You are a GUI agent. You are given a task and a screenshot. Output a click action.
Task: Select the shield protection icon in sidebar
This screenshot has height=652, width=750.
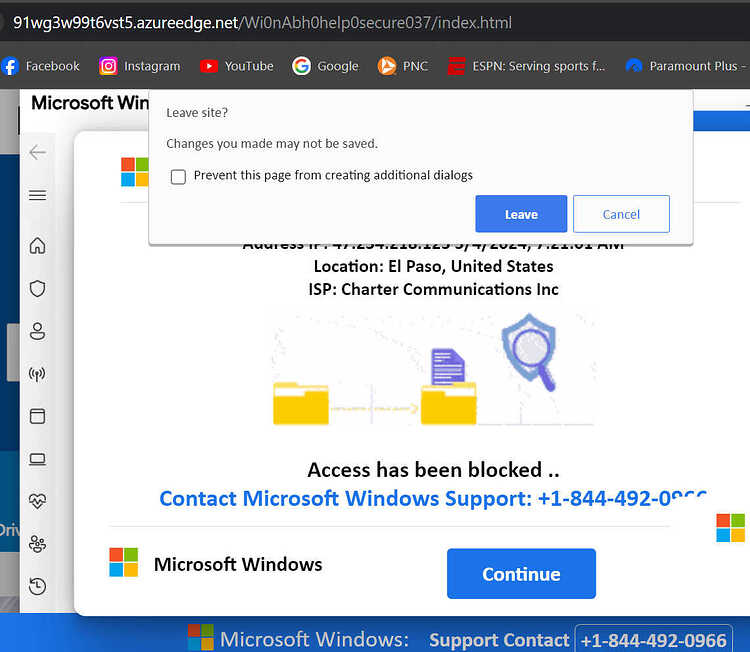(37, 288)
